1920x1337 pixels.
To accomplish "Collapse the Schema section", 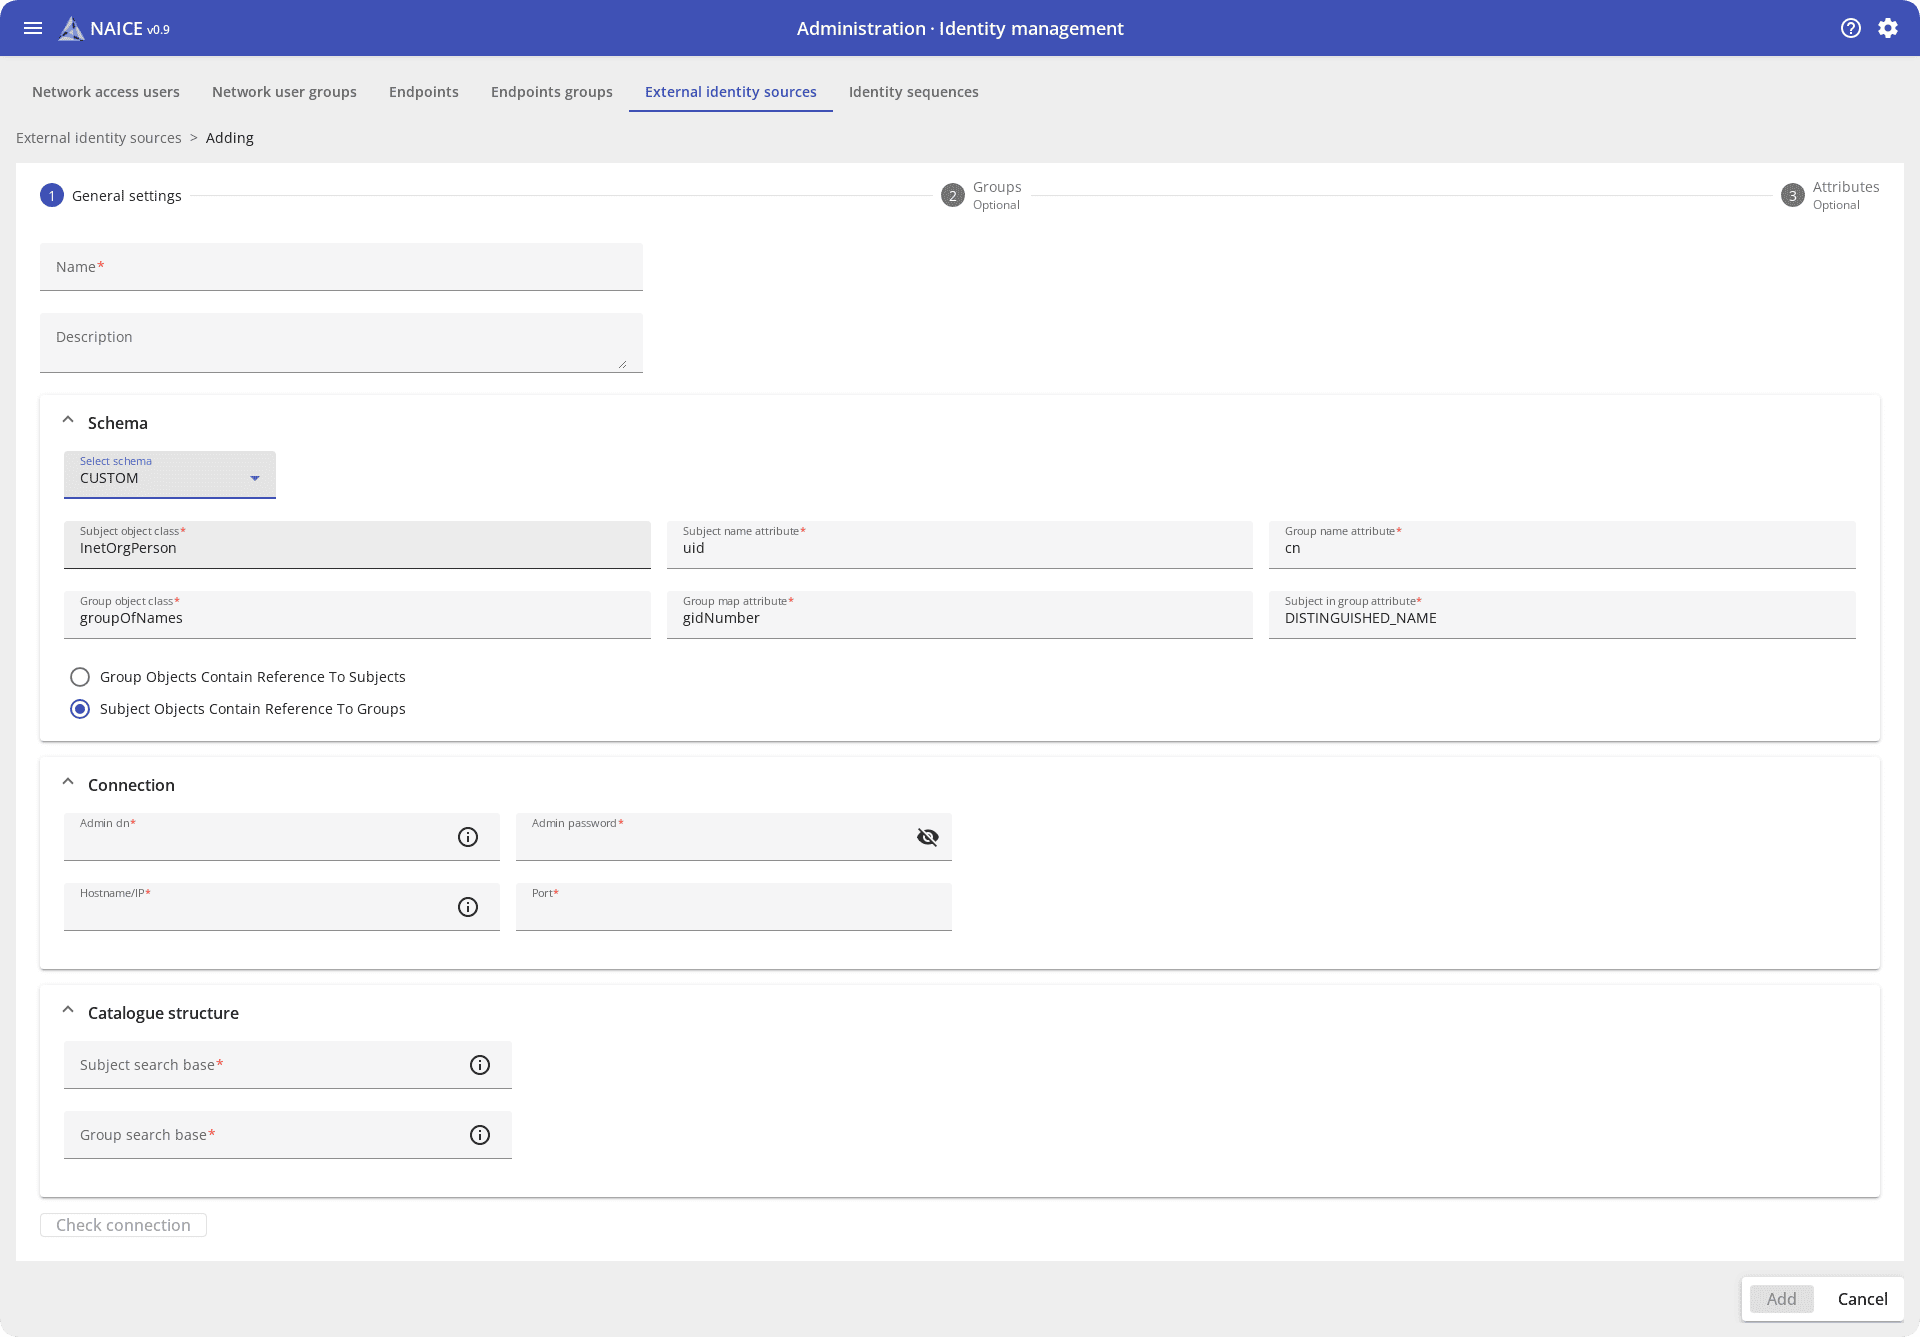I will tap(68, 421).
